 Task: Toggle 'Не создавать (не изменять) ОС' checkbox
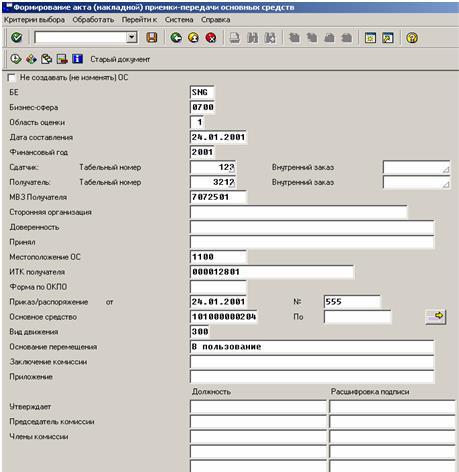(11, 78)
